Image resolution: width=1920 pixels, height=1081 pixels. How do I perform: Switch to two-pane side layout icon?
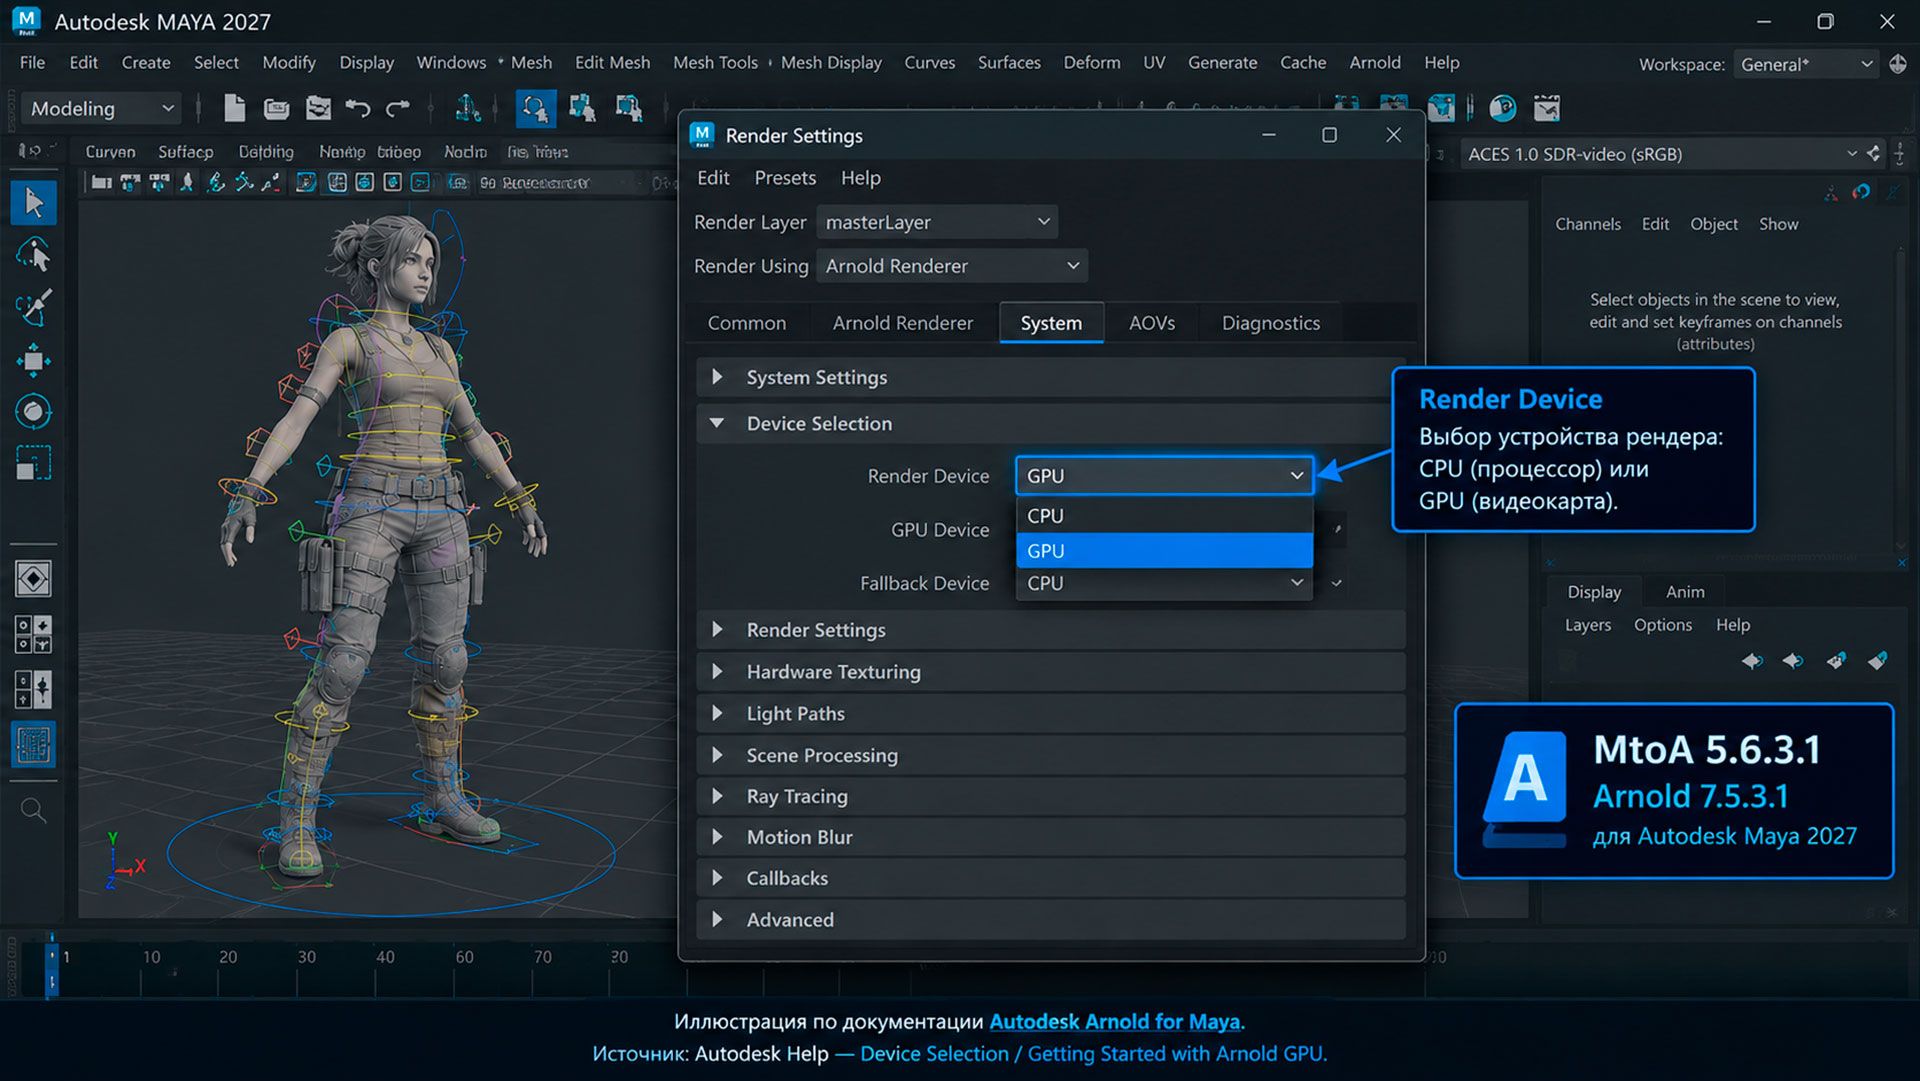click(33, 689)
